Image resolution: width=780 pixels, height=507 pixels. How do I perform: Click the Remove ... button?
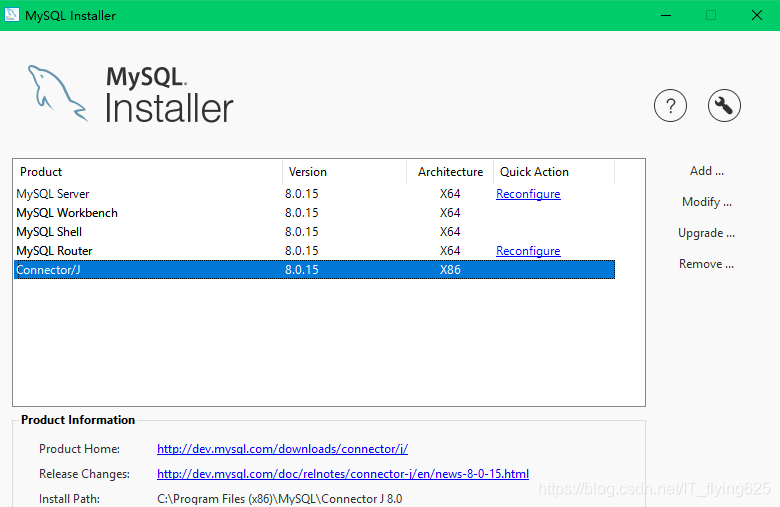tap(706, 264)
